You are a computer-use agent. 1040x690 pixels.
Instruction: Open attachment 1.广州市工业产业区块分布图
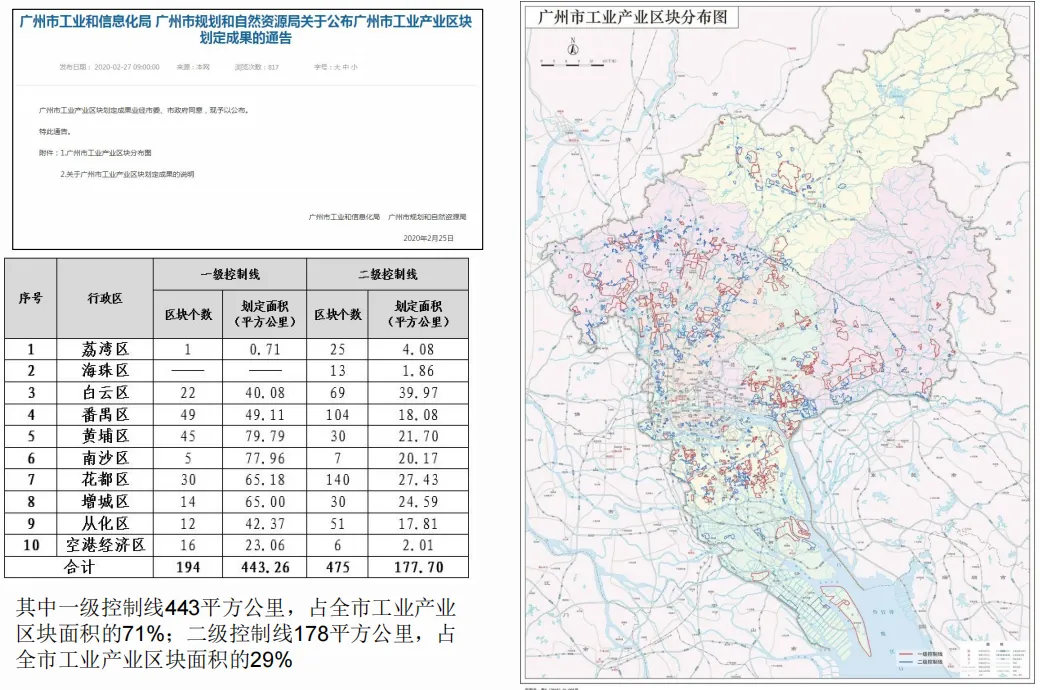[x=105, y=153]
